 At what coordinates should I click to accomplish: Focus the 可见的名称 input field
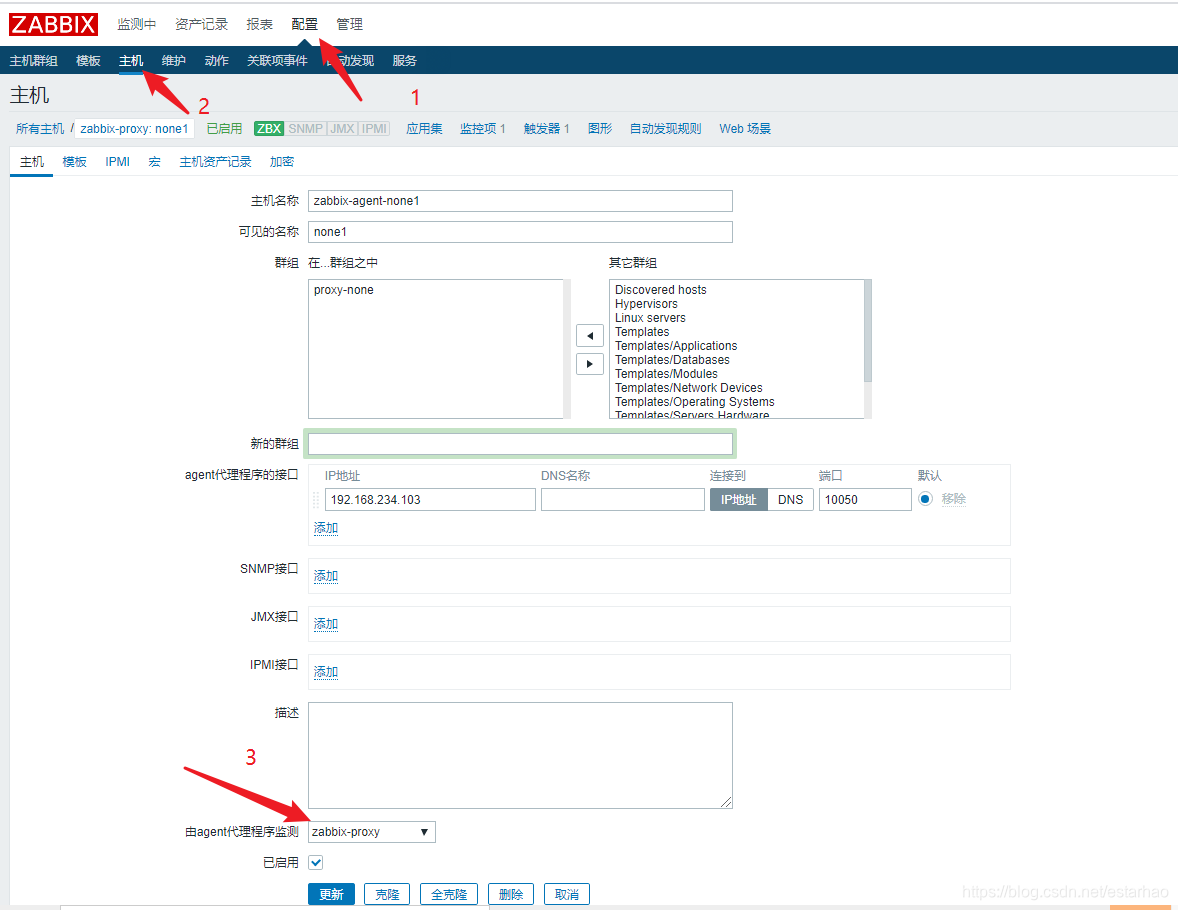point(520,231)
